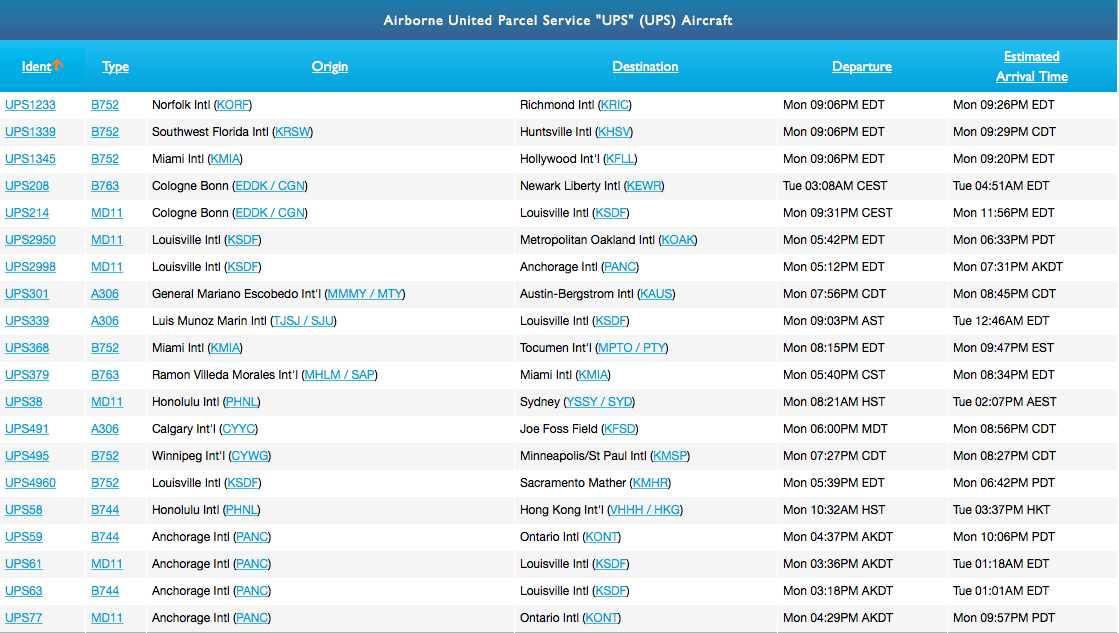This screenshot has height=633, width=1119.
Task: Open flight UPS491
Action: [x=27, y=430]
